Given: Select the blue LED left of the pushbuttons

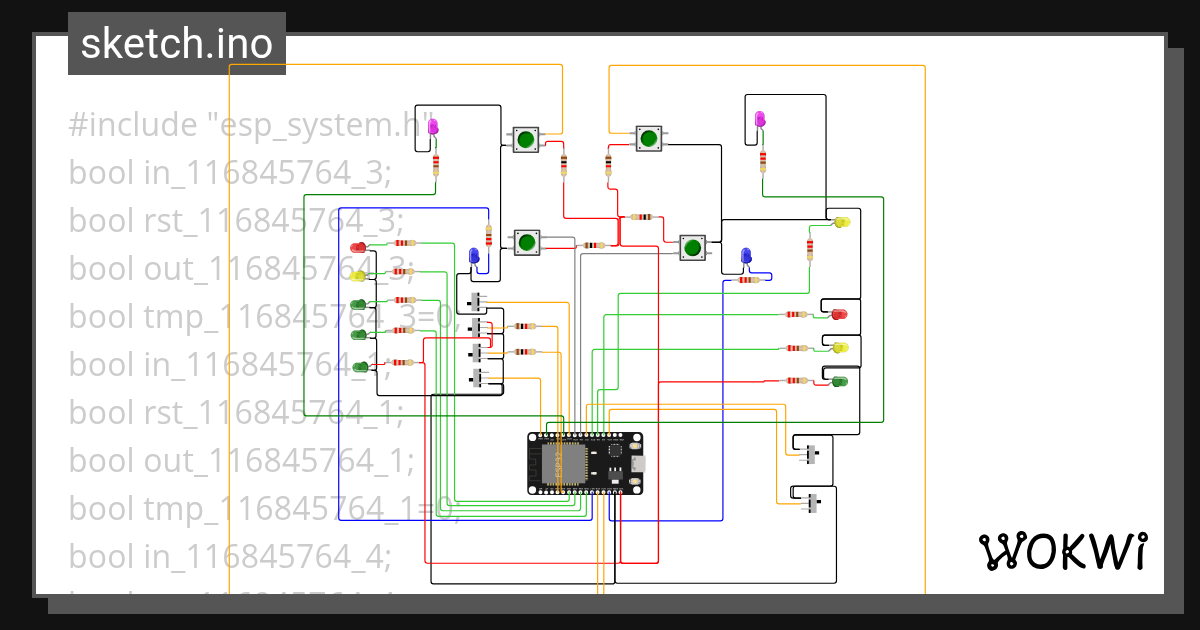Looking at the screenshot, I should pos(475,255).
